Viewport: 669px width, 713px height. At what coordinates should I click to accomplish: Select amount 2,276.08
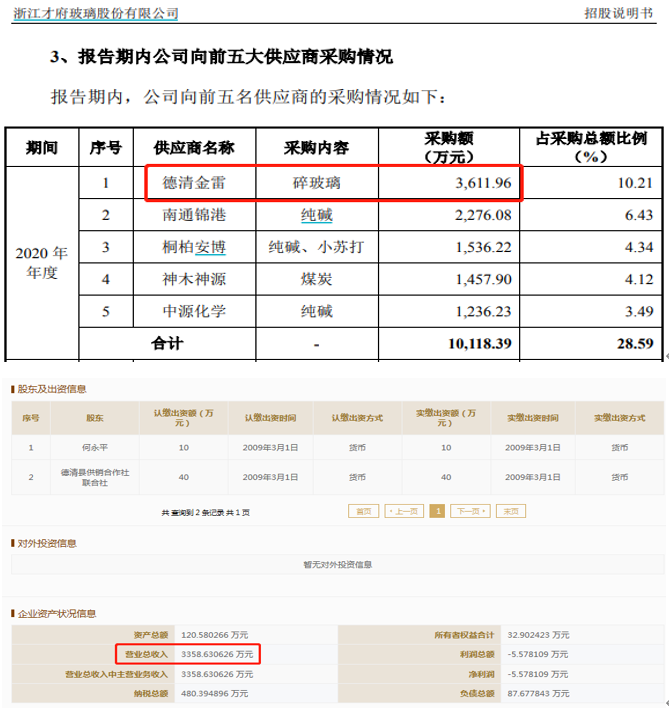[x=483, y=215]
